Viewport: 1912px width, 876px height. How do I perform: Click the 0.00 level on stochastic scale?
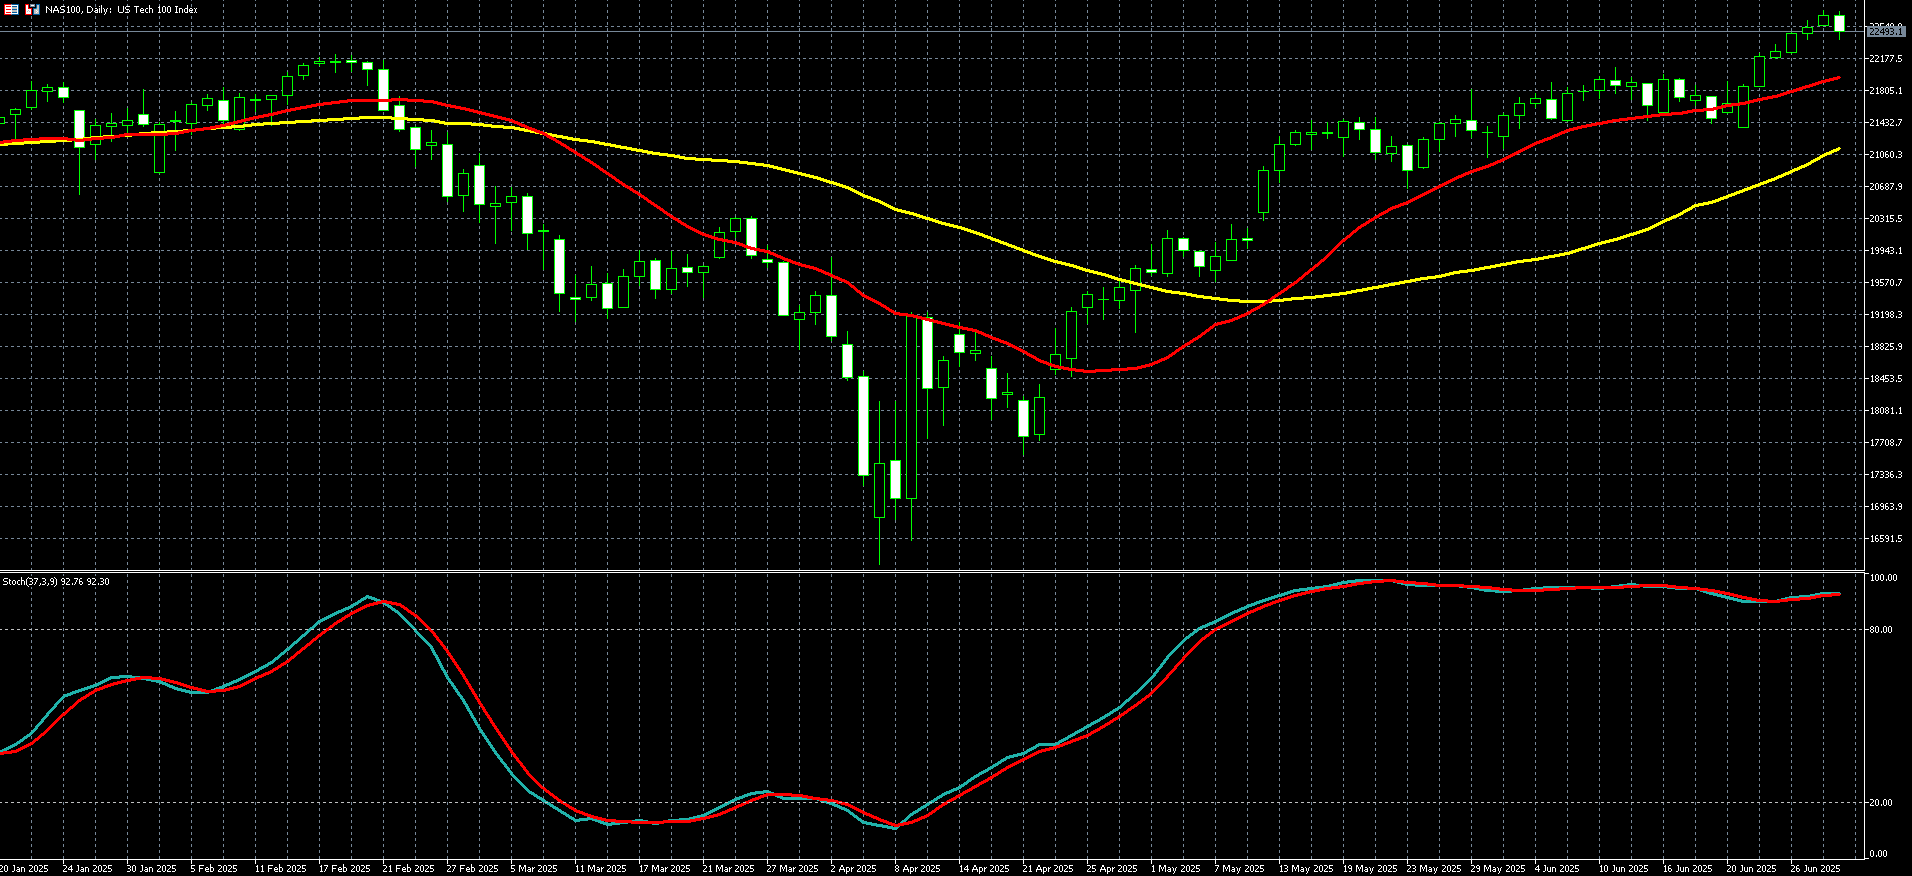1880,855
